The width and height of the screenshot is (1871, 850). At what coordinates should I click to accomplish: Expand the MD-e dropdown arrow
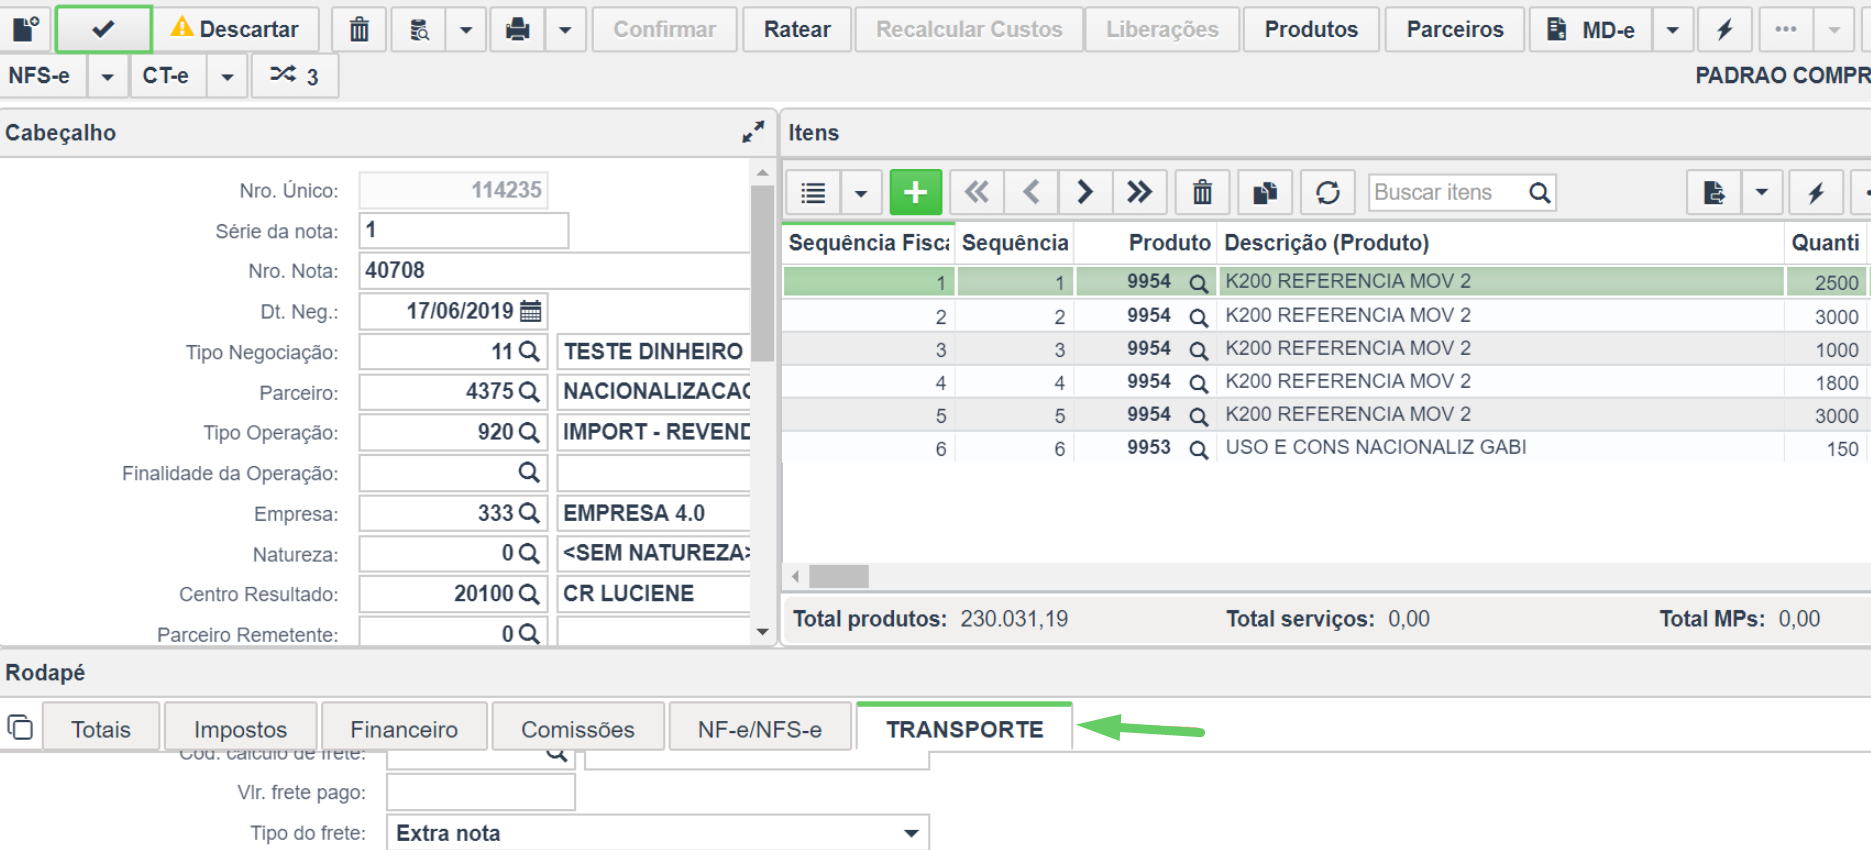pos(1672,29)
